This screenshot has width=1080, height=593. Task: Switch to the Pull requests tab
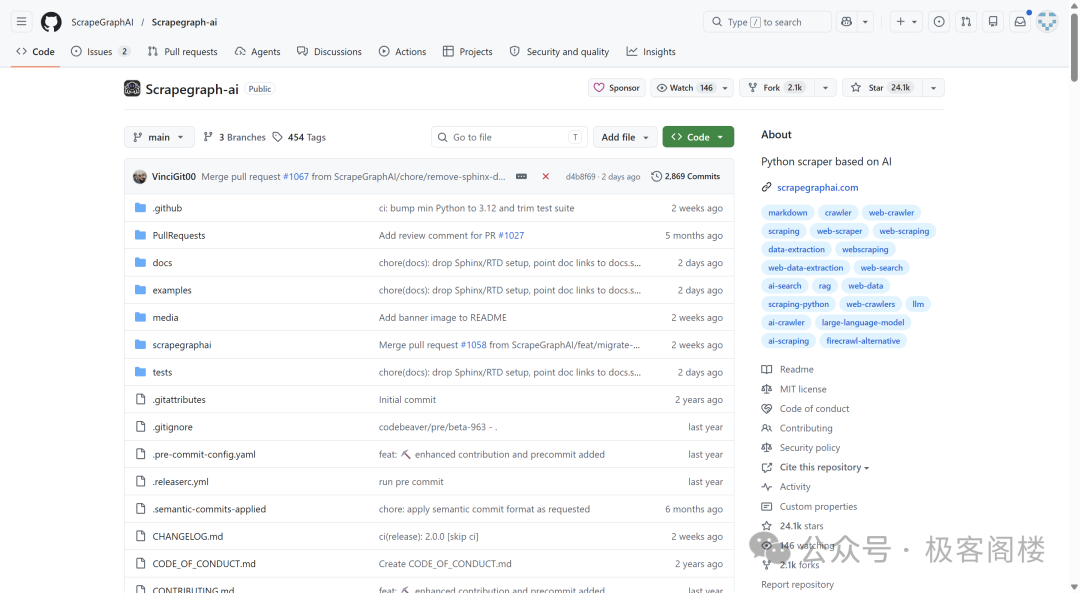pos(183,52)
